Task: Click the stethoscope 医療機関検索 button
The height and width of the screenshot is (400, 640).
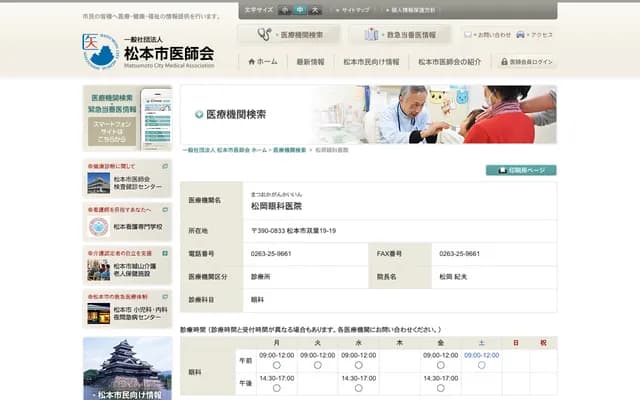Action: pos(290,34)
